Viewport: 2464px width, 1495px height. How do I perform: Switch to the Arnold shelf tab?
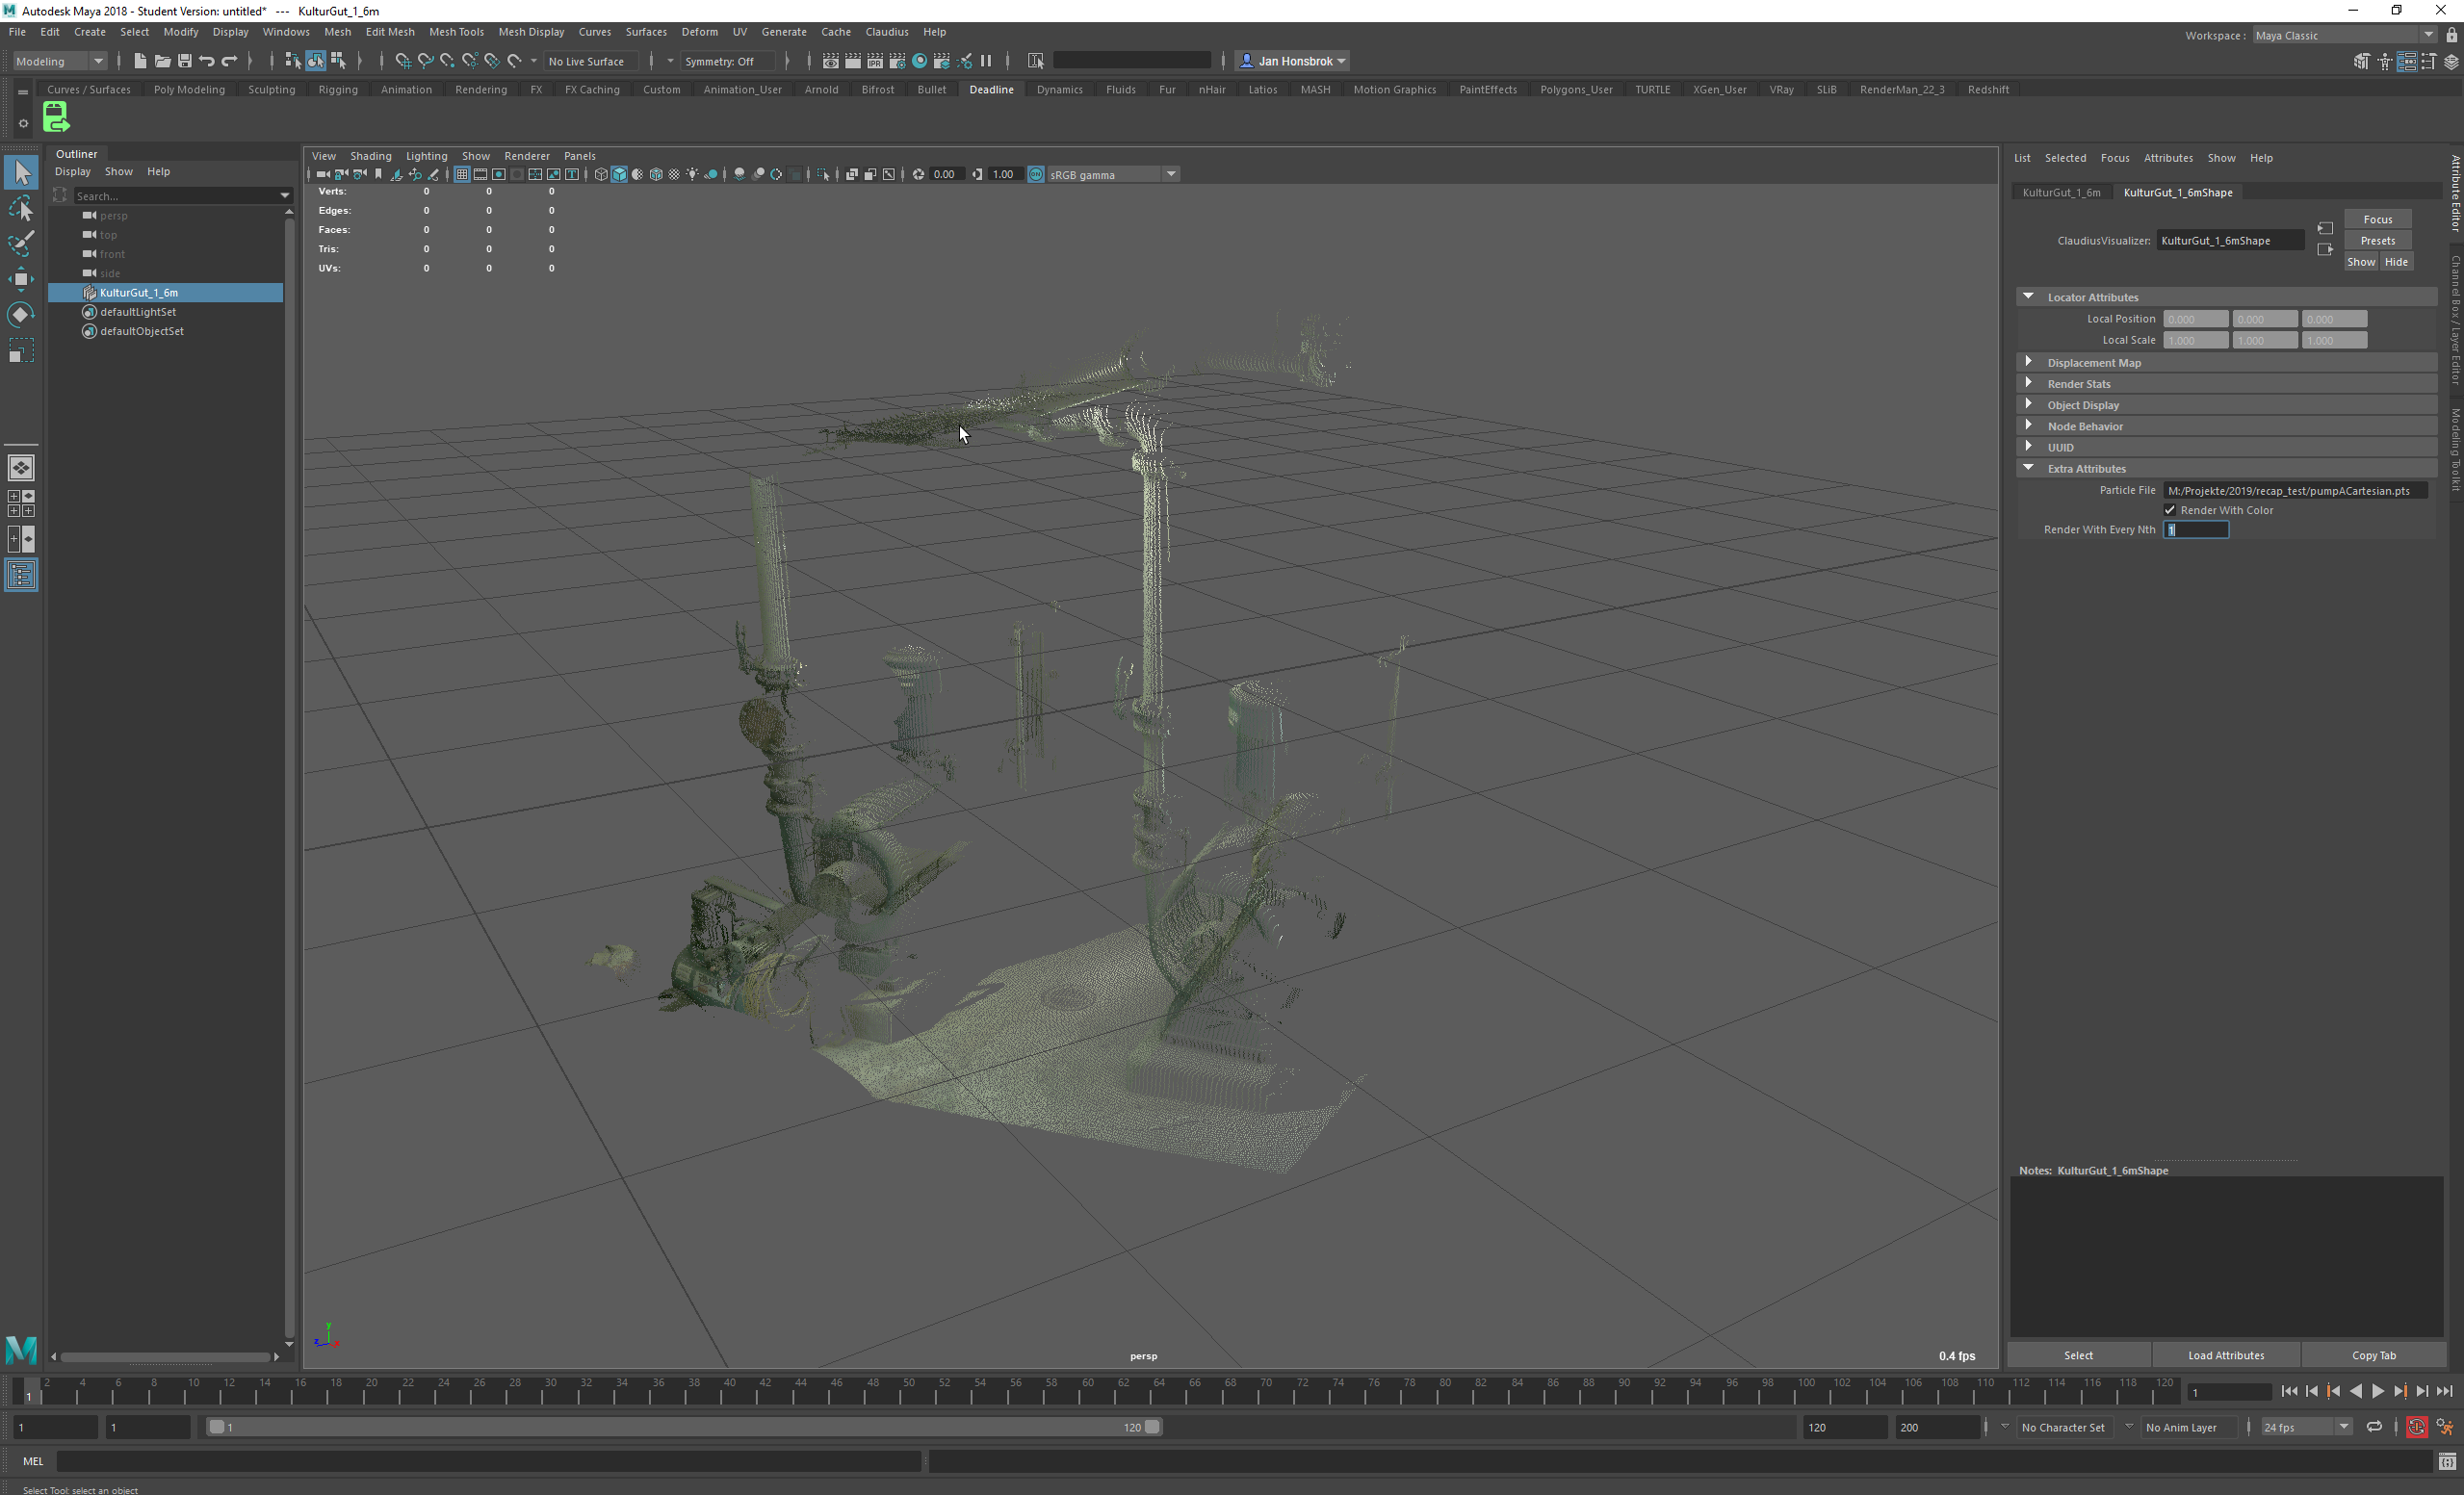tap(821, 89)
